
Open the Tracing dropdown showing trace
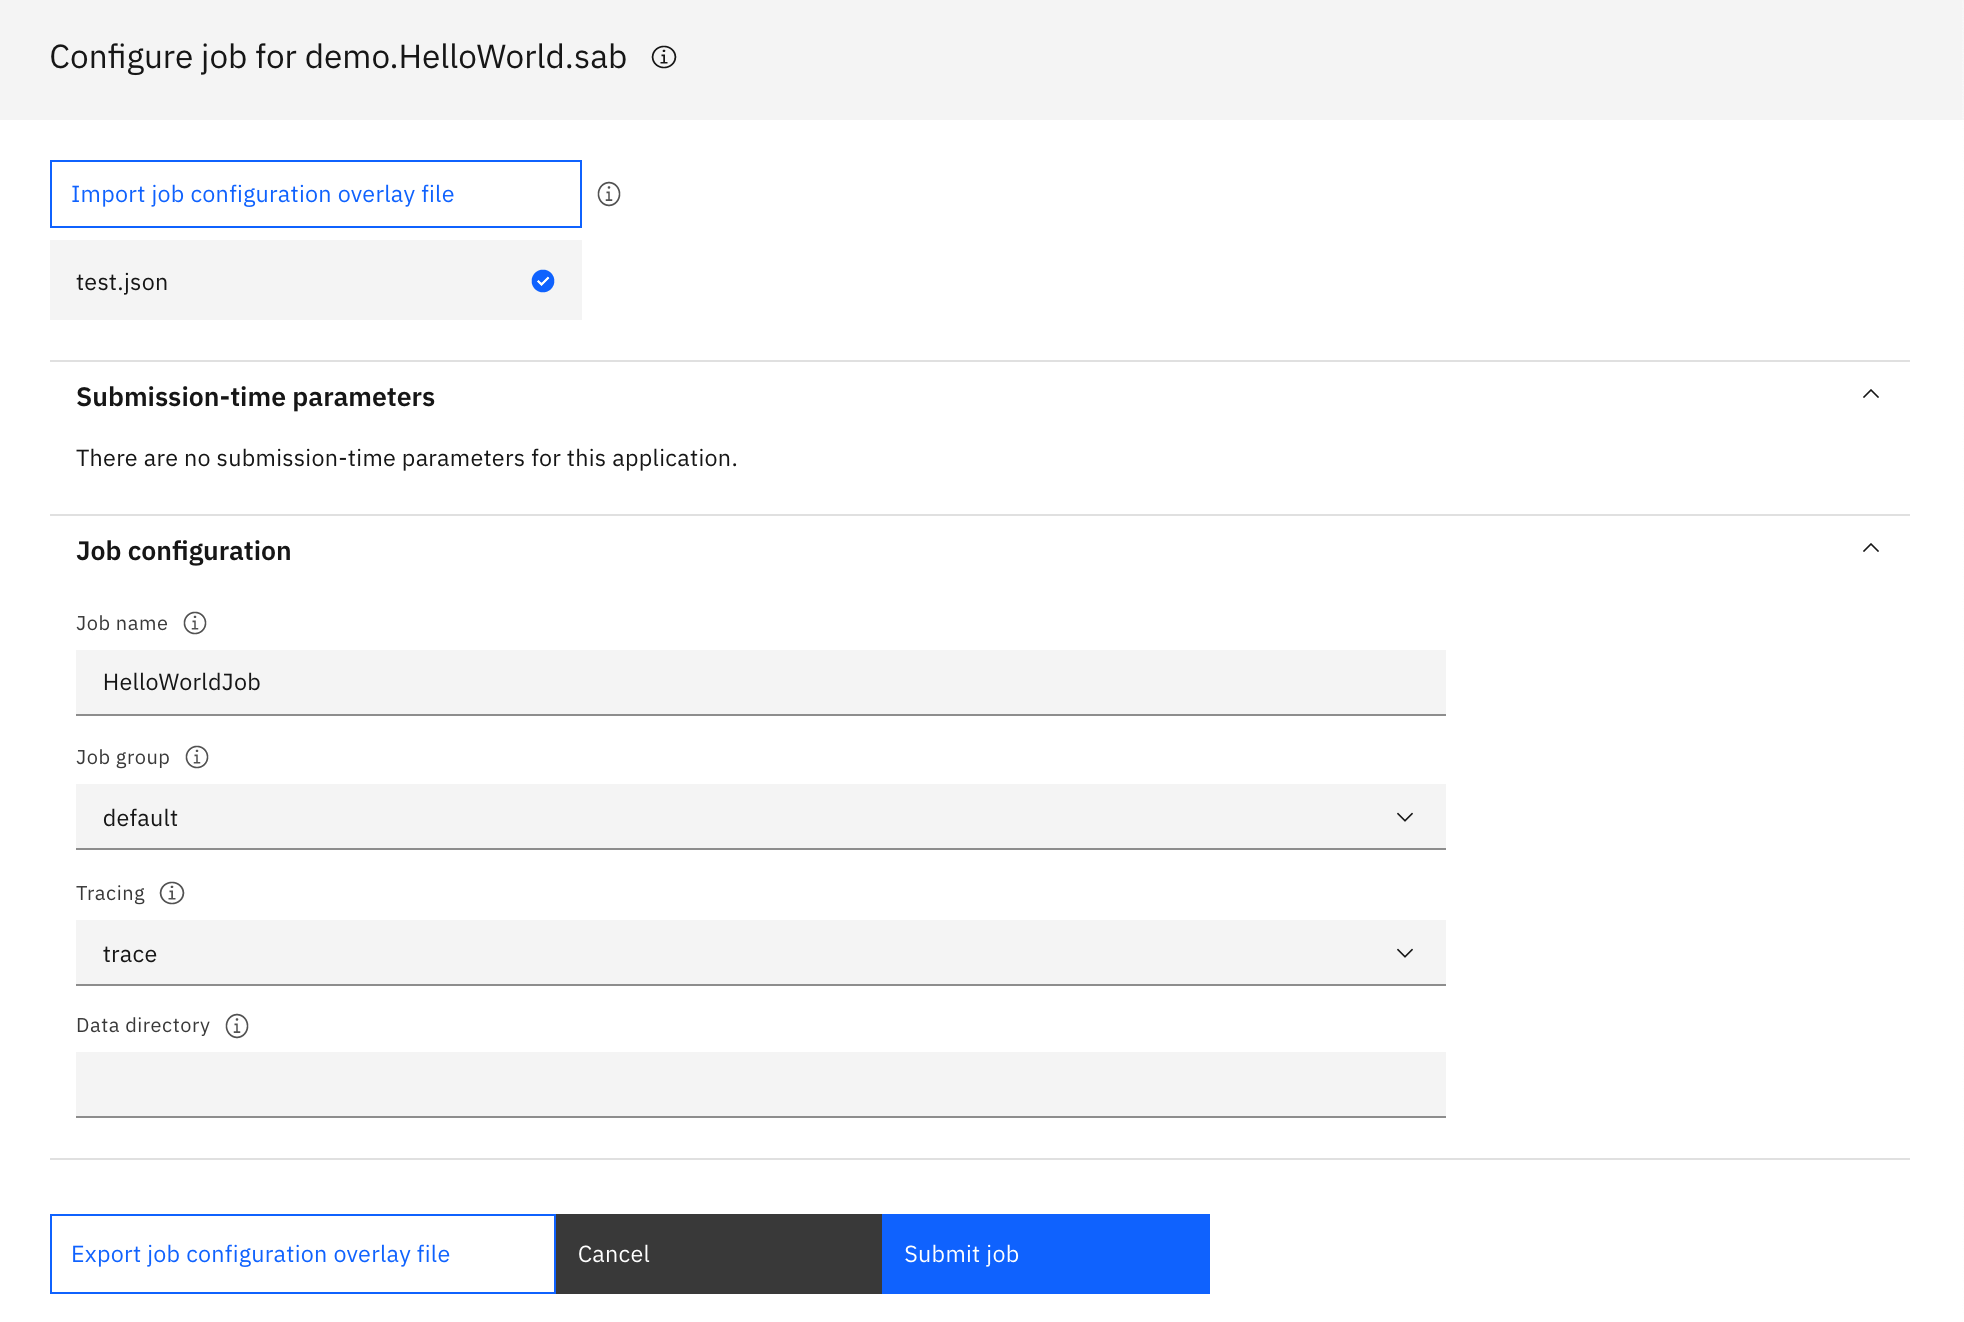click(1406, 952)
